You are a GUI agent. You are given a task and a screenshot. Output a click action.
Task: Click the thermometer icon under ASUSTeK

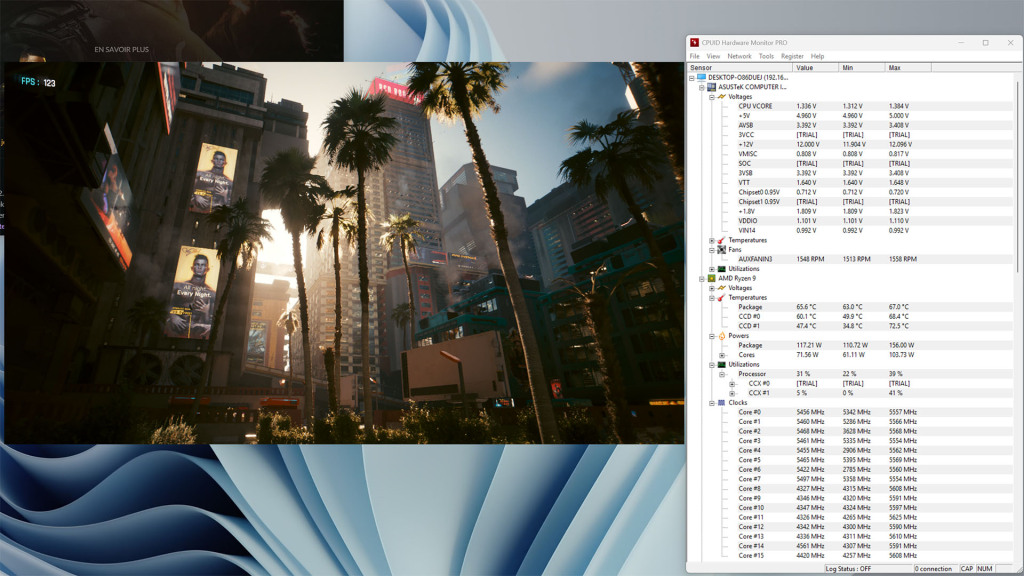tap(722, 240)
